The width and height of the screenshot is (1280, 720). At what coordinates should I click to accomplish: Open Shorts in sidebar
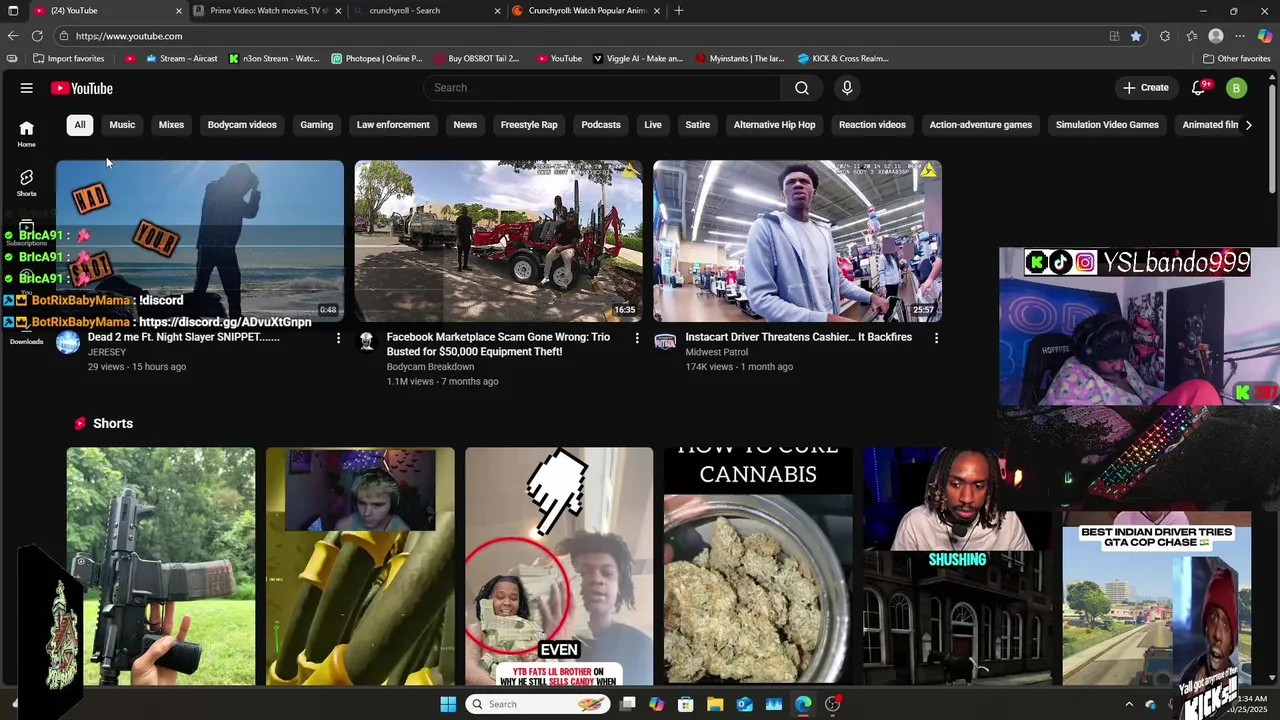26,183
